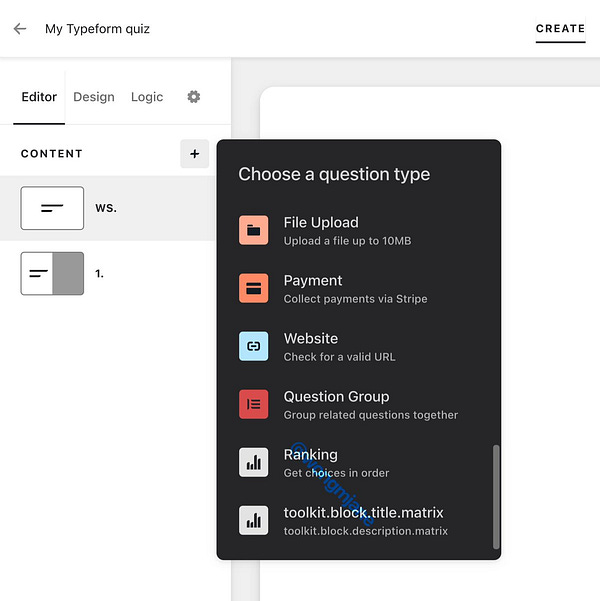Click 'Check for a valid URL' description
This screenshot has width=600, height=601.
[x=339, y=357]
